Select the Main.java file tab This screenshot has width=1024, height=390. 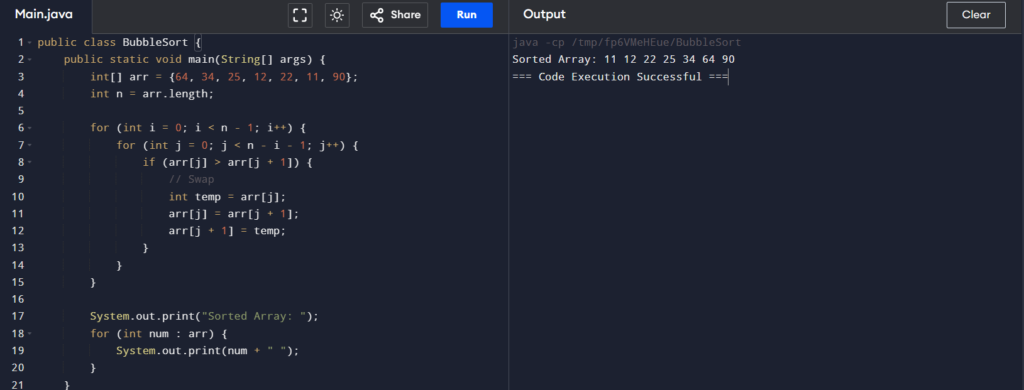(x=44, y=15)
